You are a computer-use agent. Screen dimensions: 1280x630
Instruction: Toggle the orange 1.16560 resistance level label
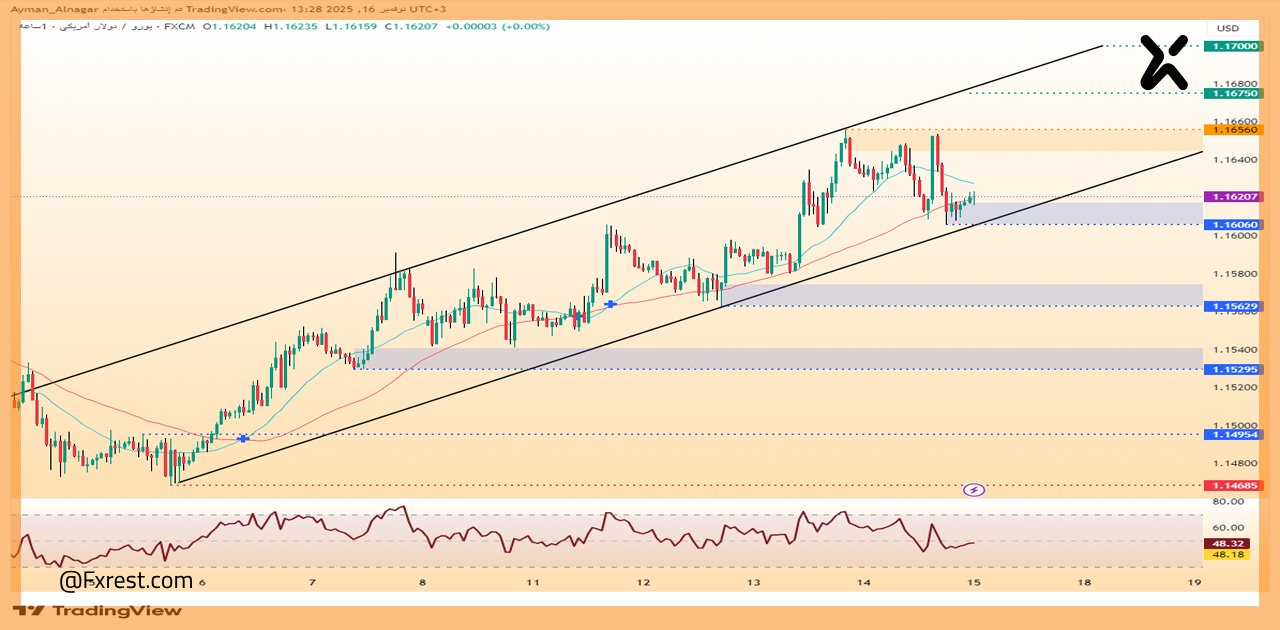(x=1238, y=129)
